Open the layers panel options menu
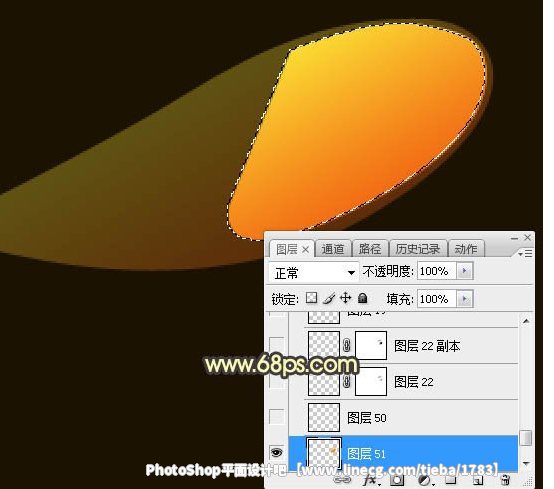The image size is (554, 489). pos(525,253)
